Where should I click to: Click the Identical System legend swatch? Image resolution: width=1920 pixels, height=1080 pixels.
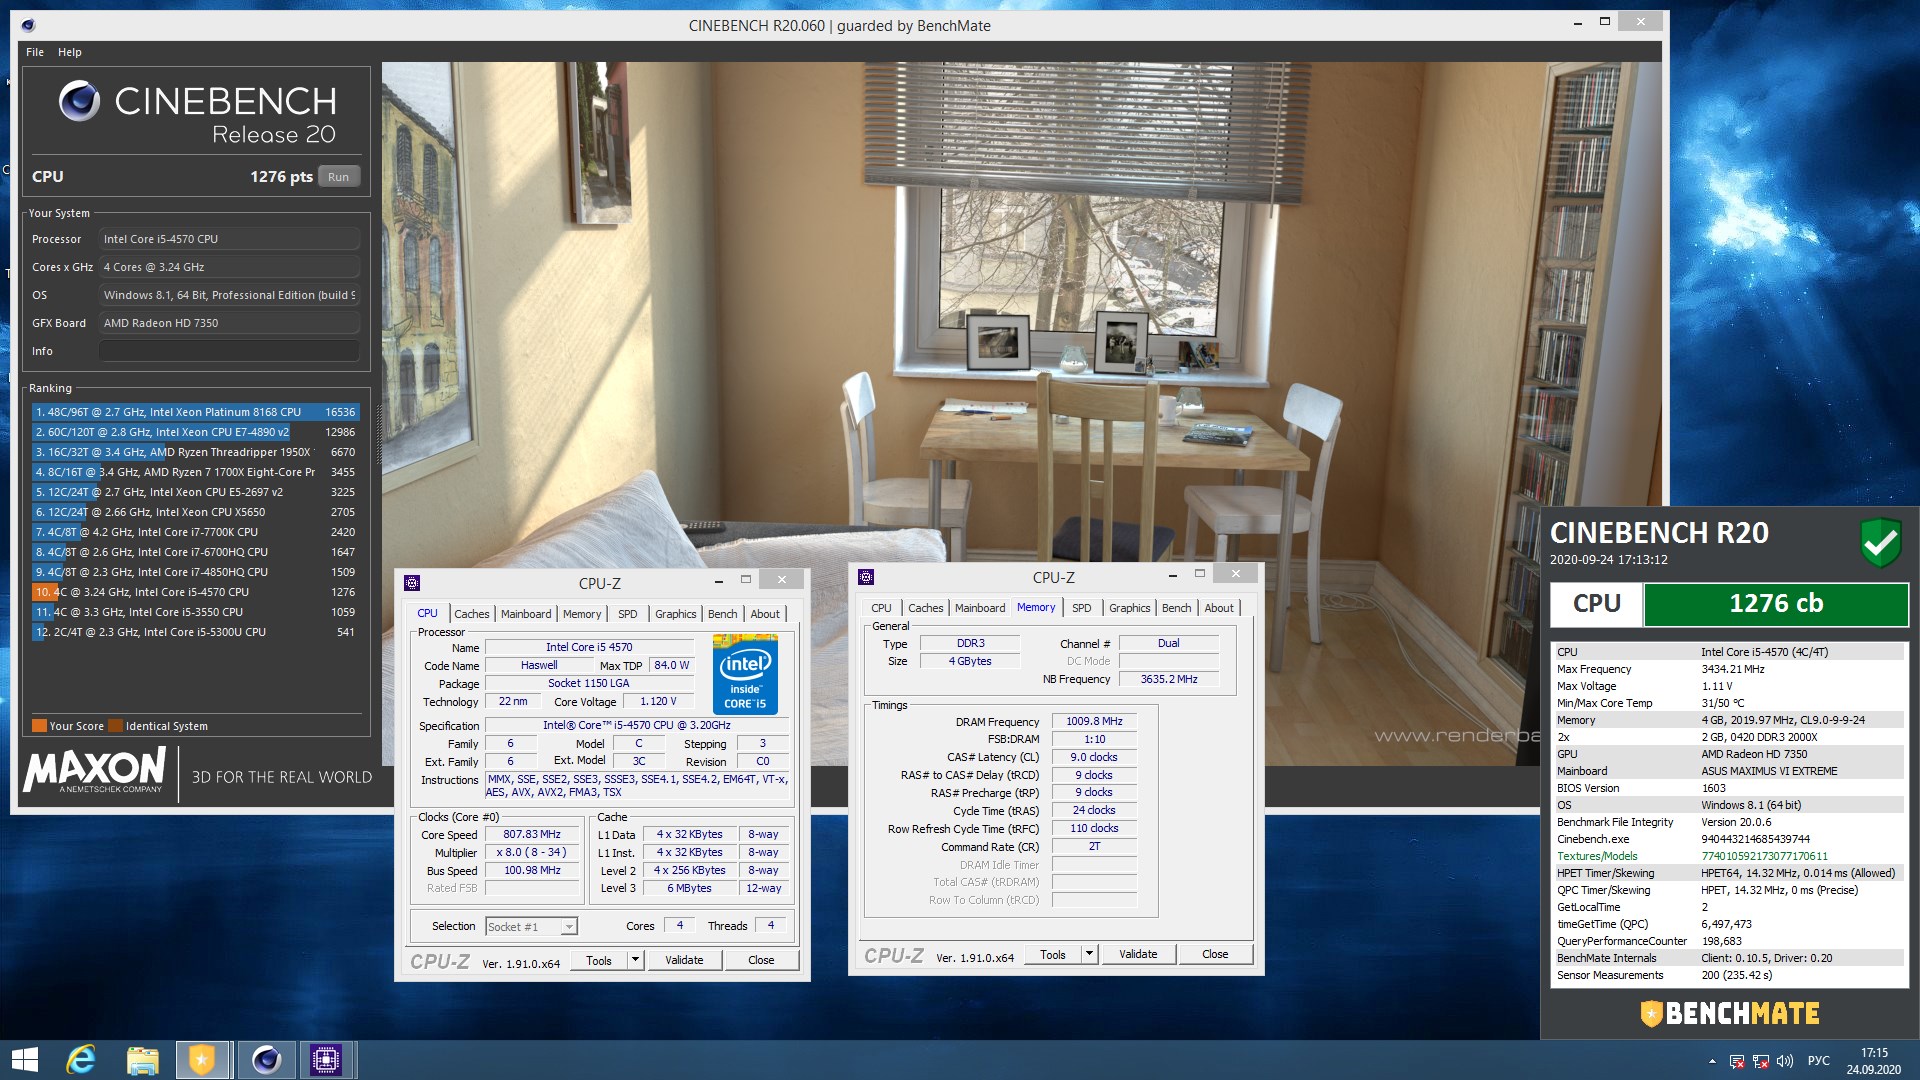pyautogui.click(x=115, y=726)
